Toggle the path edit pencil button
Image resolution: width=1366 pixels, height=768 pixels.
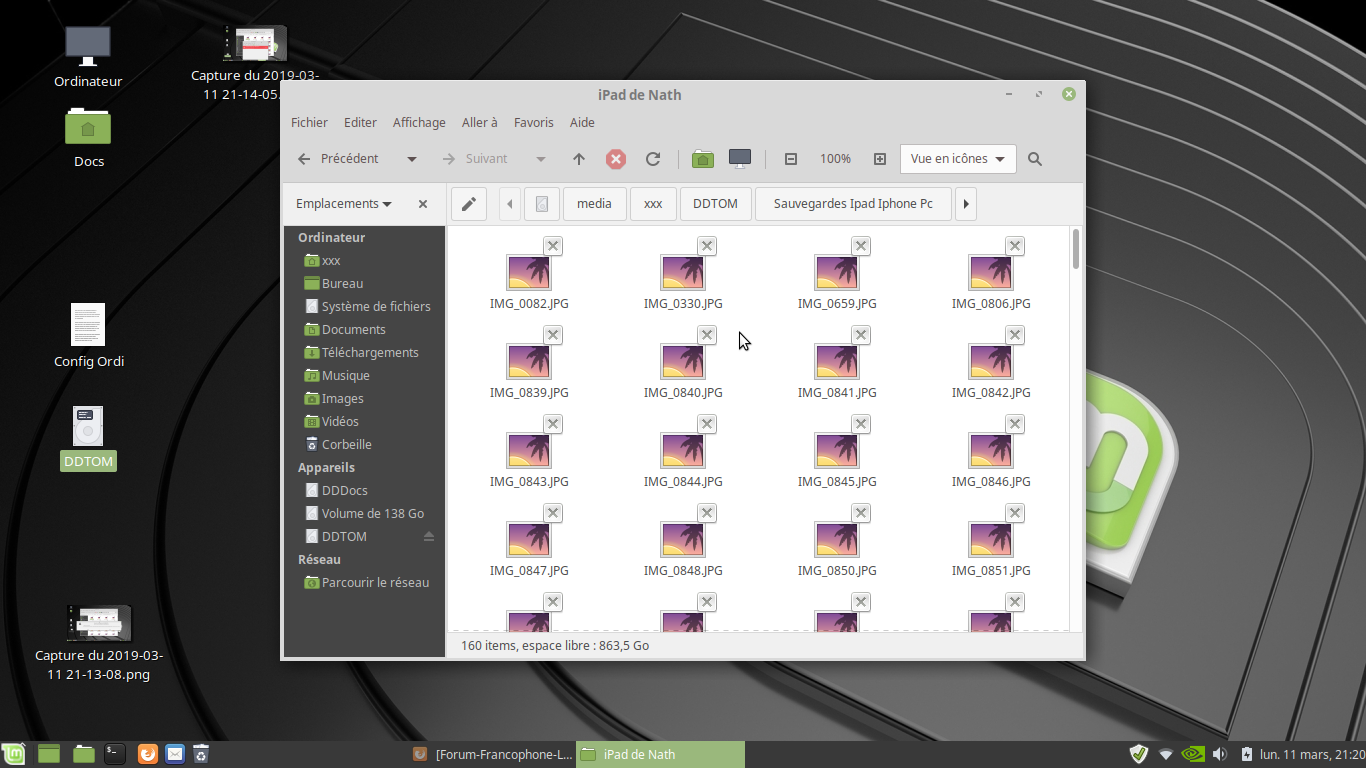tap(468, 204)
